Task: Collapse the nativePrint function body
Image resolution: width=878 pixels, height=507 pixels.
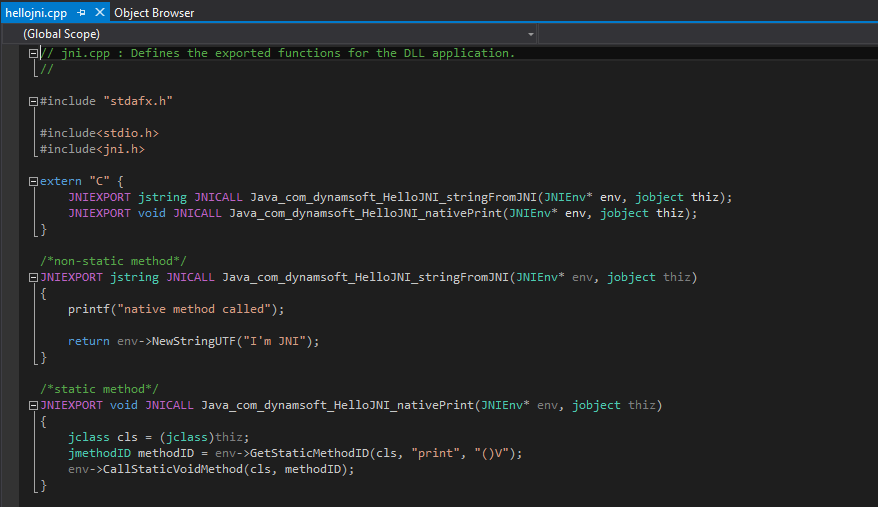Action: pos(34,406)
